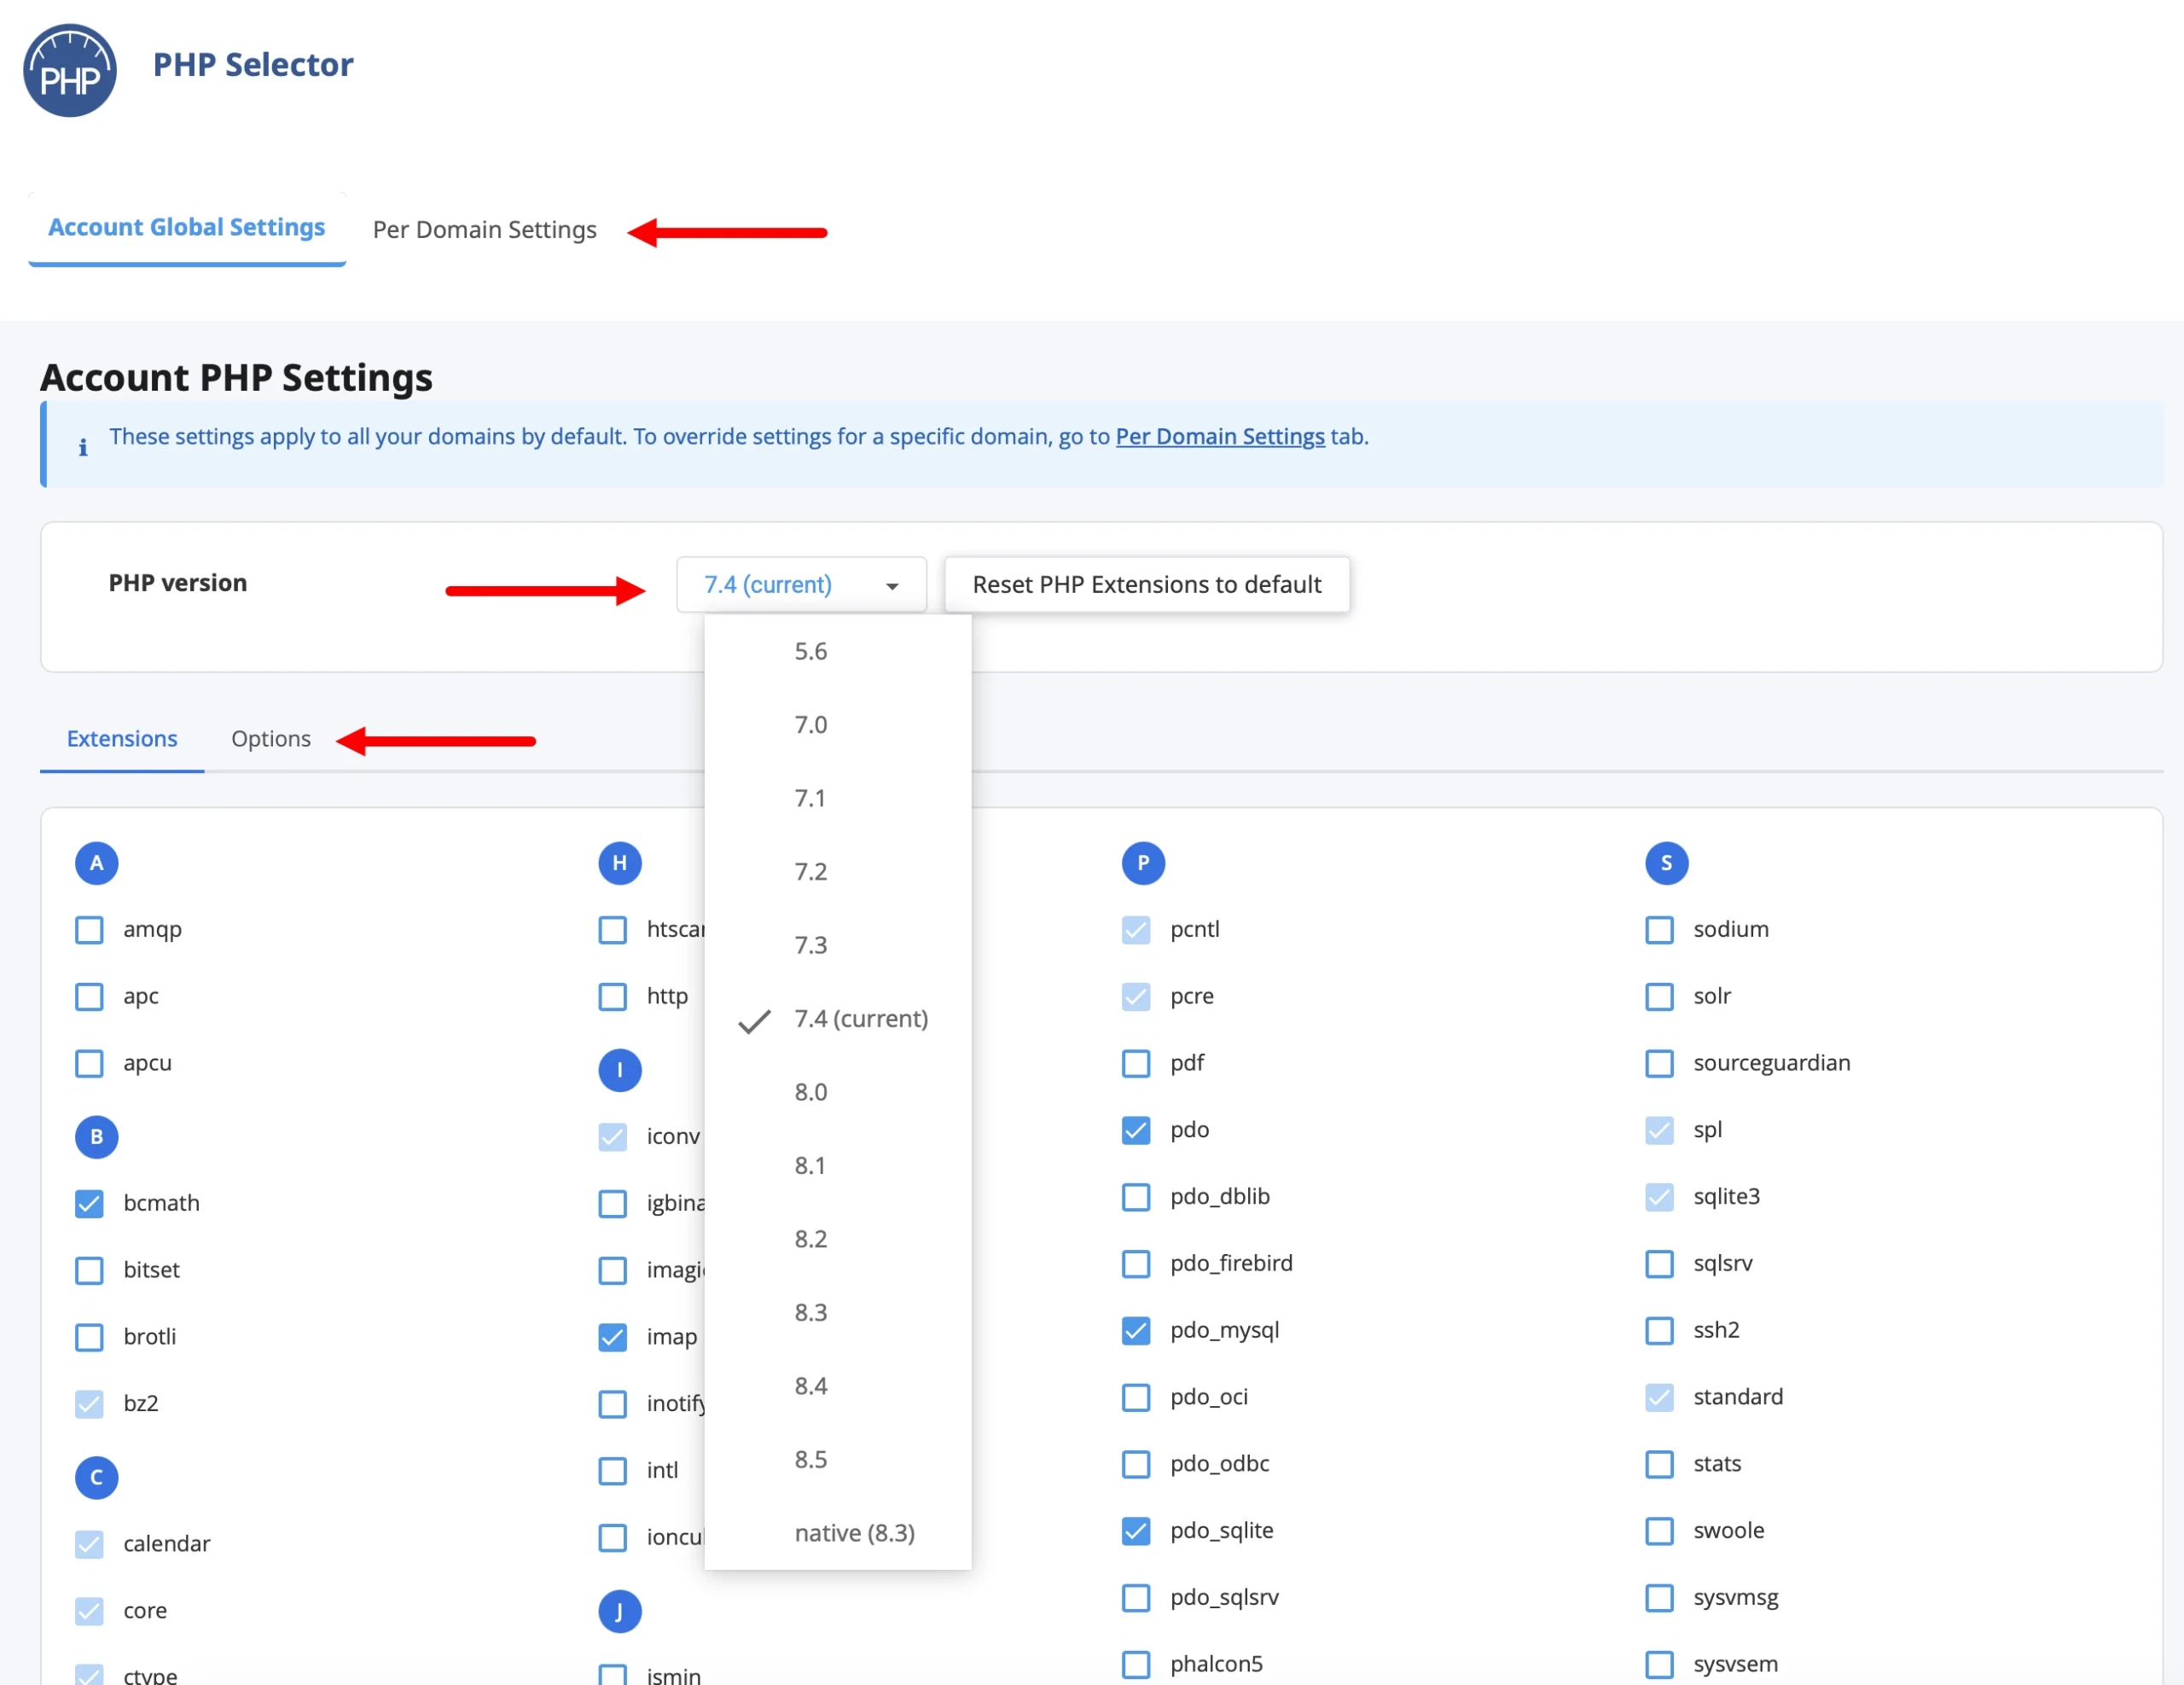Image resolution: width=2184 pixels, height=1685 pixels.
Task: Click the letter C group badge
Action: (97, 1478)
